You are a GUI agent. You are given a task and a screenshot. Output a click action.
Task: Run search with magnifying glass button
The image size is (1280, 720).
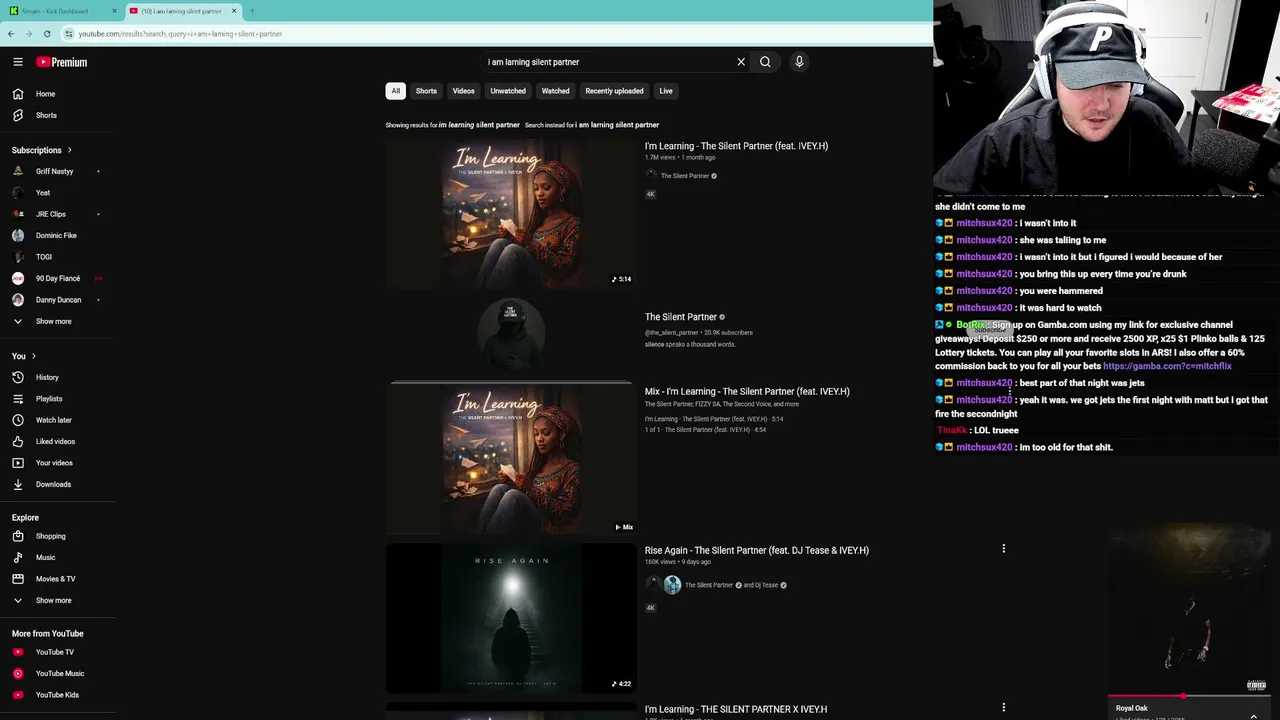click(765, 62)
